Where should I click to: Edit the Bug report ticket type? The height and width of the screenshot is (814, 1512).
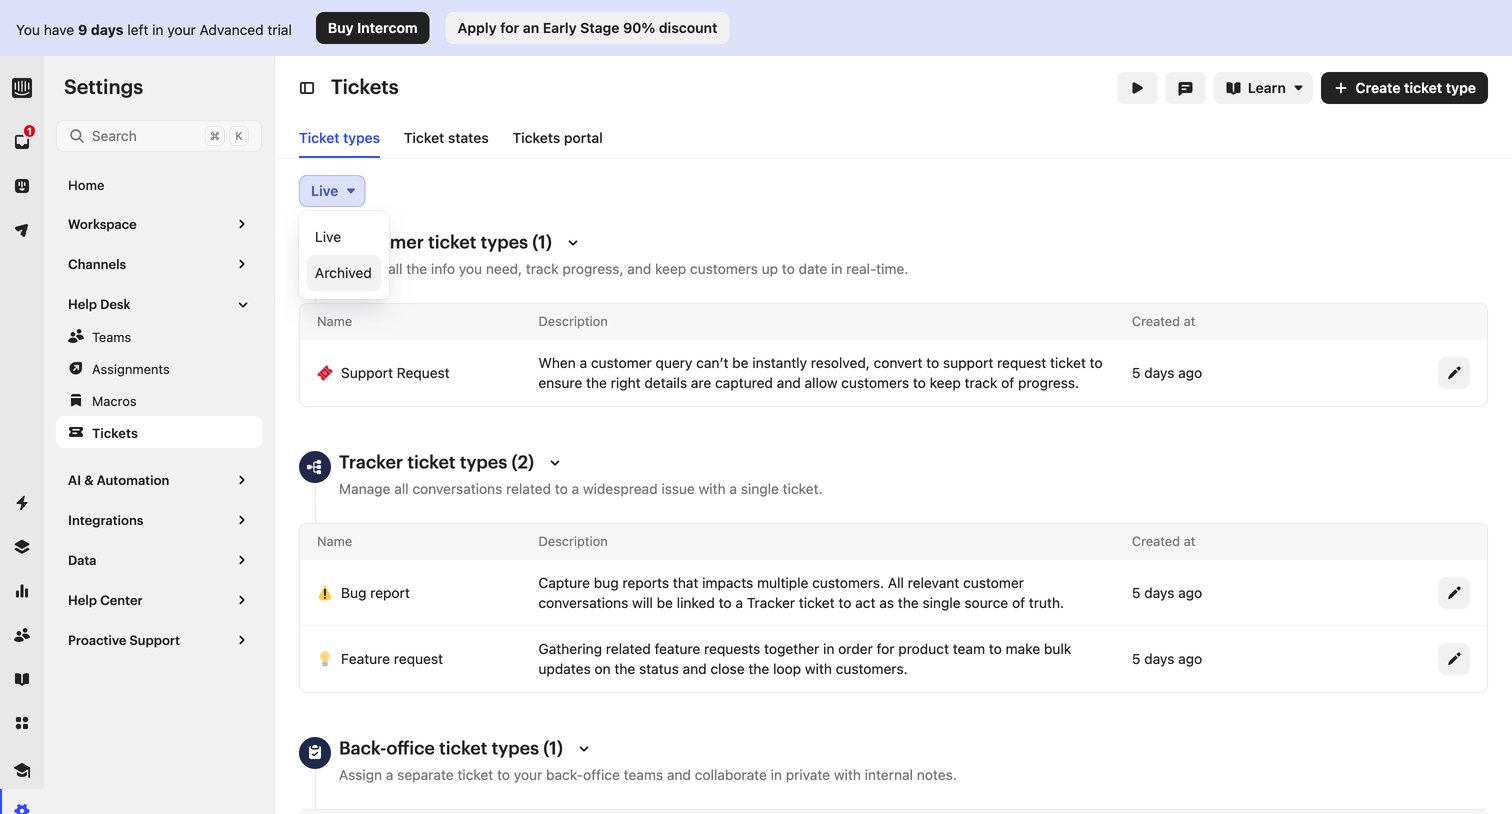(1454, 593)
